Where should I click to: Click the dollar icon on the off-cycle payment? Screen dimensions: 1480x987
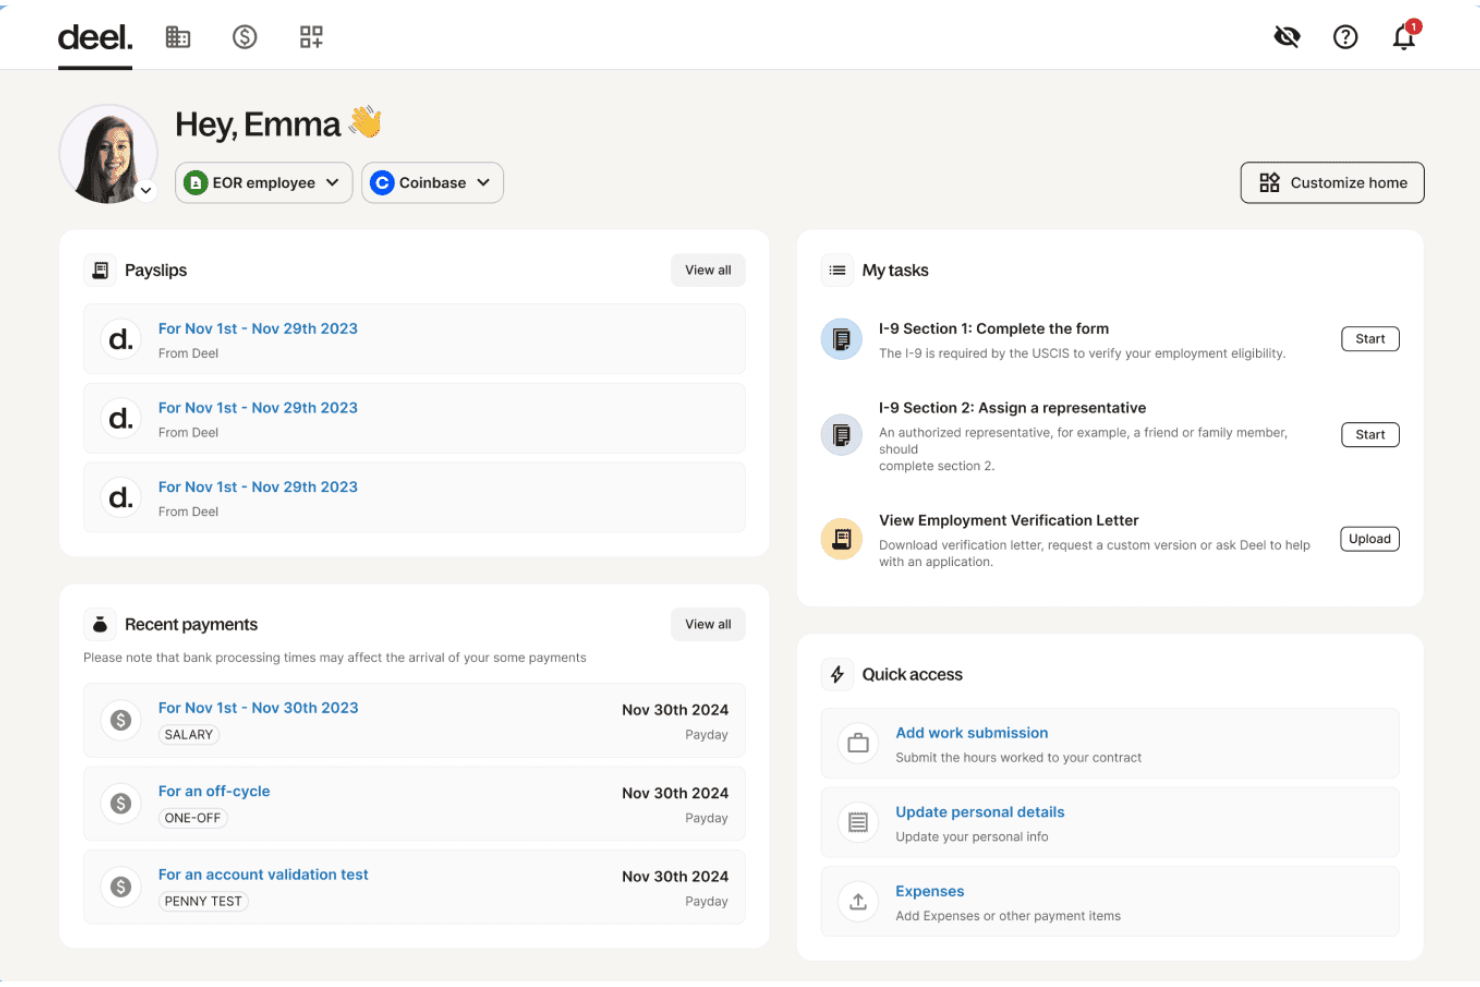[x=121, y=803]
